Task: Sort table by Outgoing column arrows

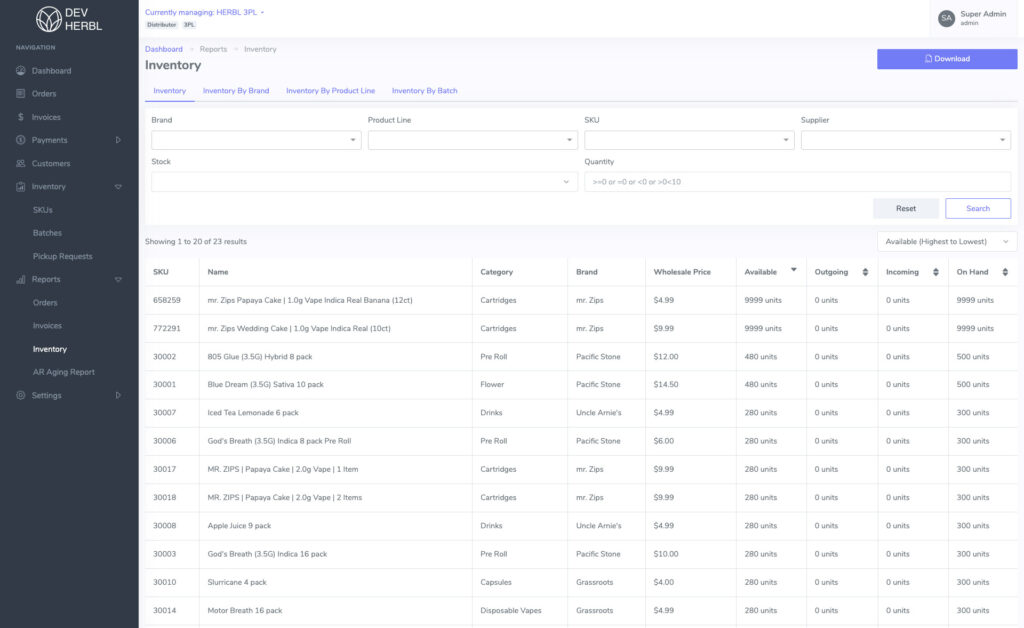Action: pyautogui.click(x=865, y=272)
